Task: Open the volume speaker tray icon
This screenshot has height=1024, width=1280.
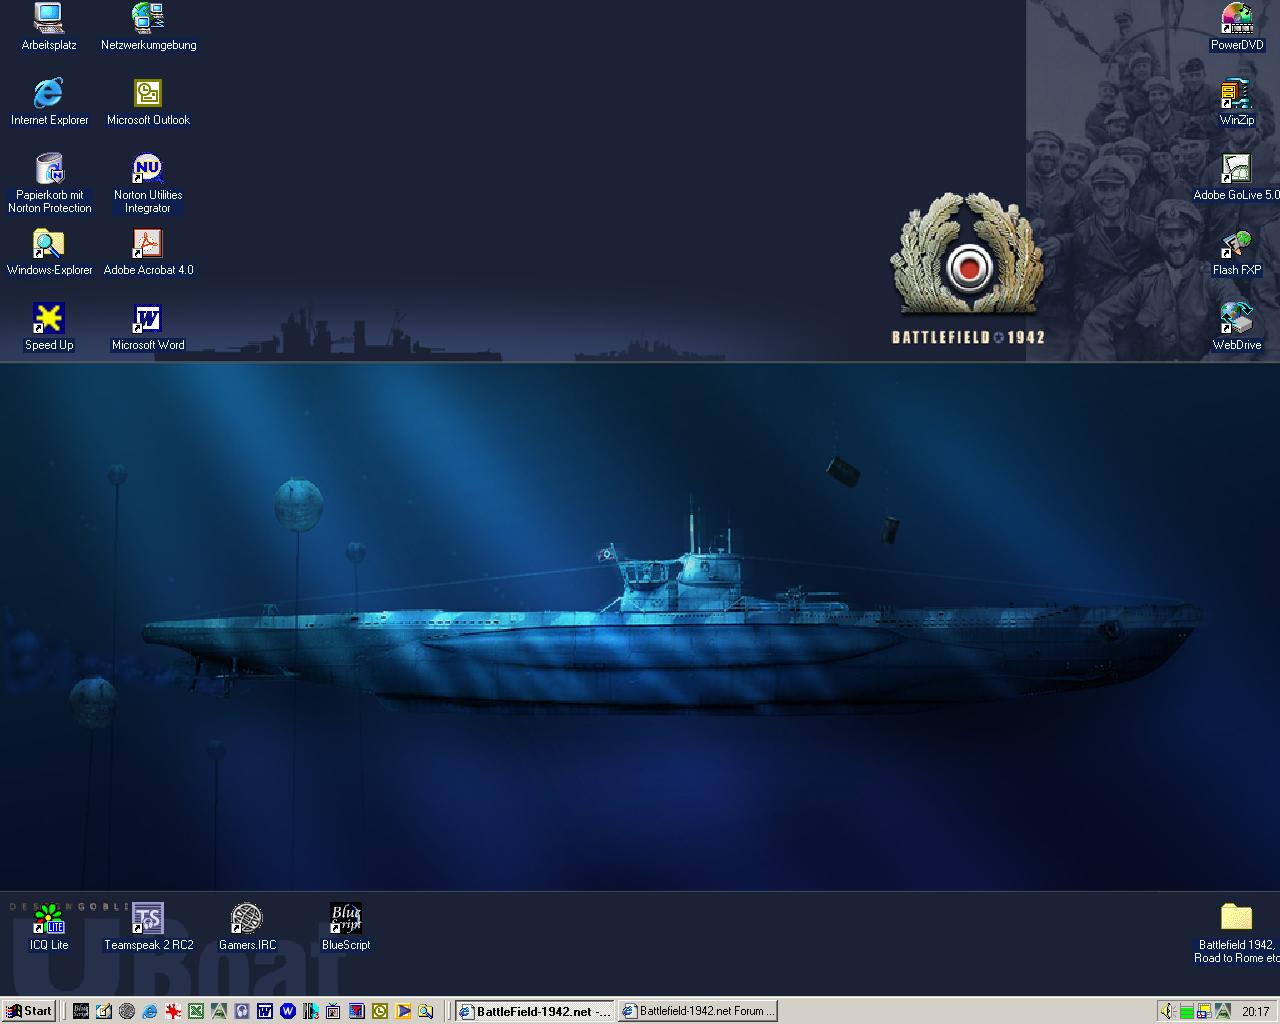Action: [1167, 1011]
